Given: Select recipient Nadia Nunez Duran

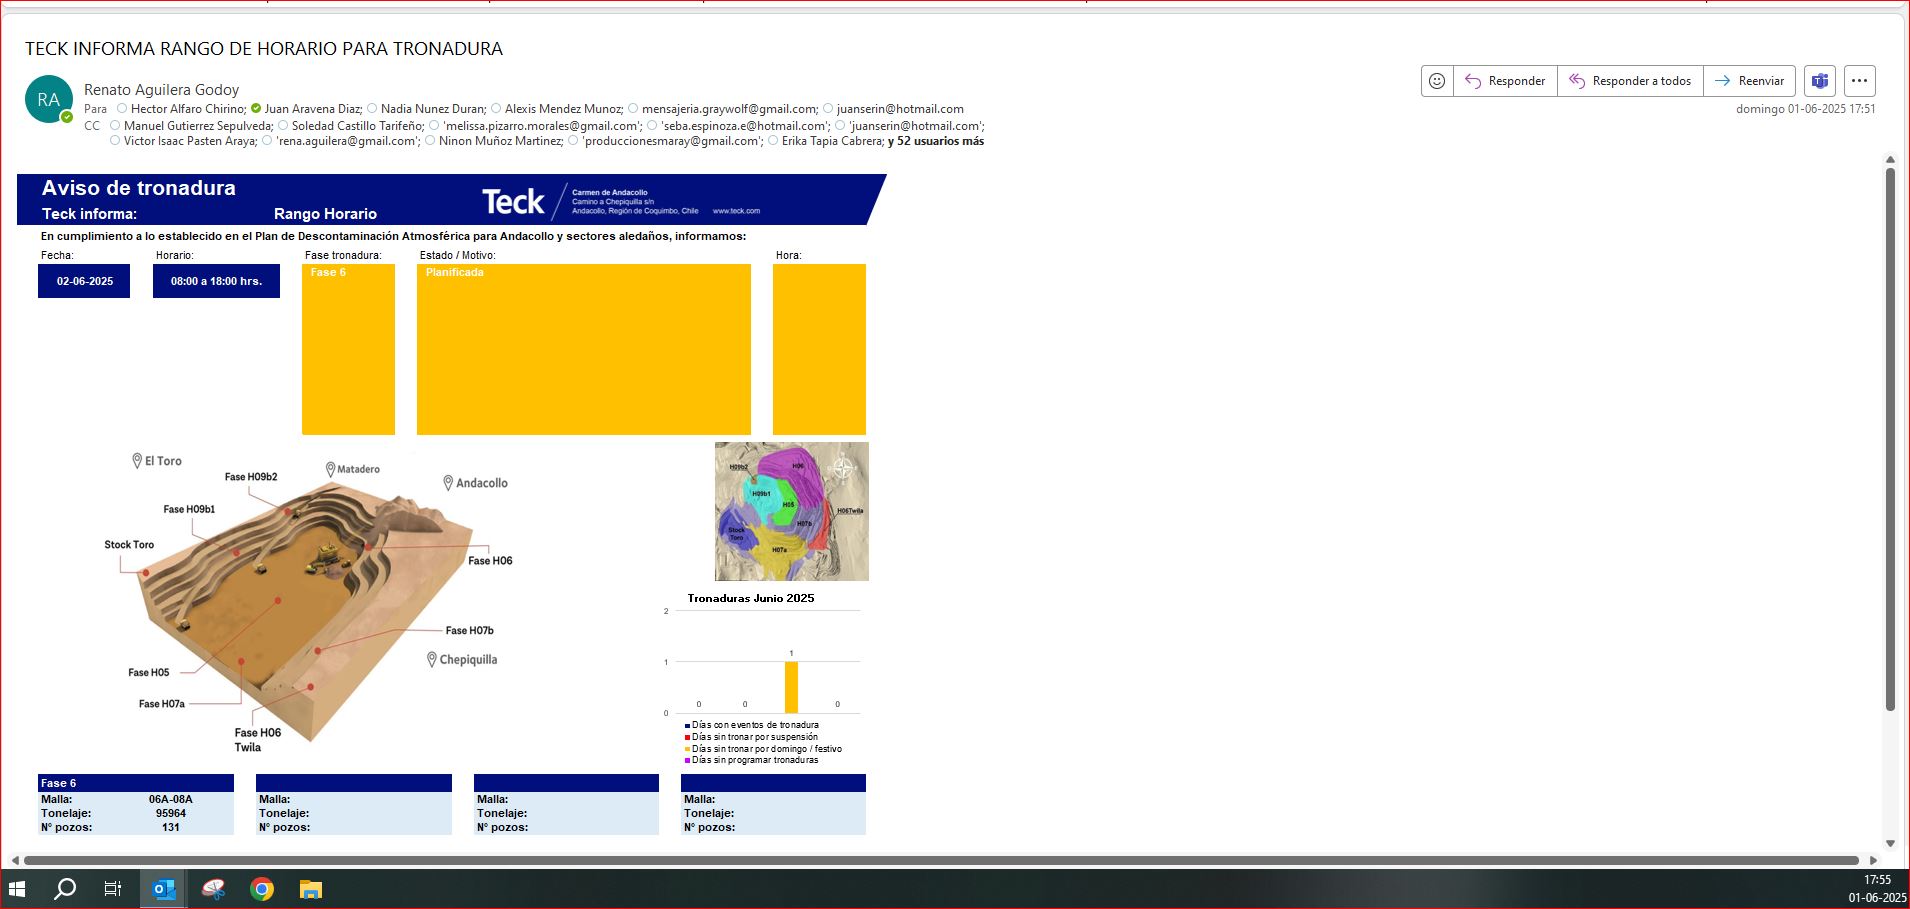Looking at the screenshot, I should 432,109.
